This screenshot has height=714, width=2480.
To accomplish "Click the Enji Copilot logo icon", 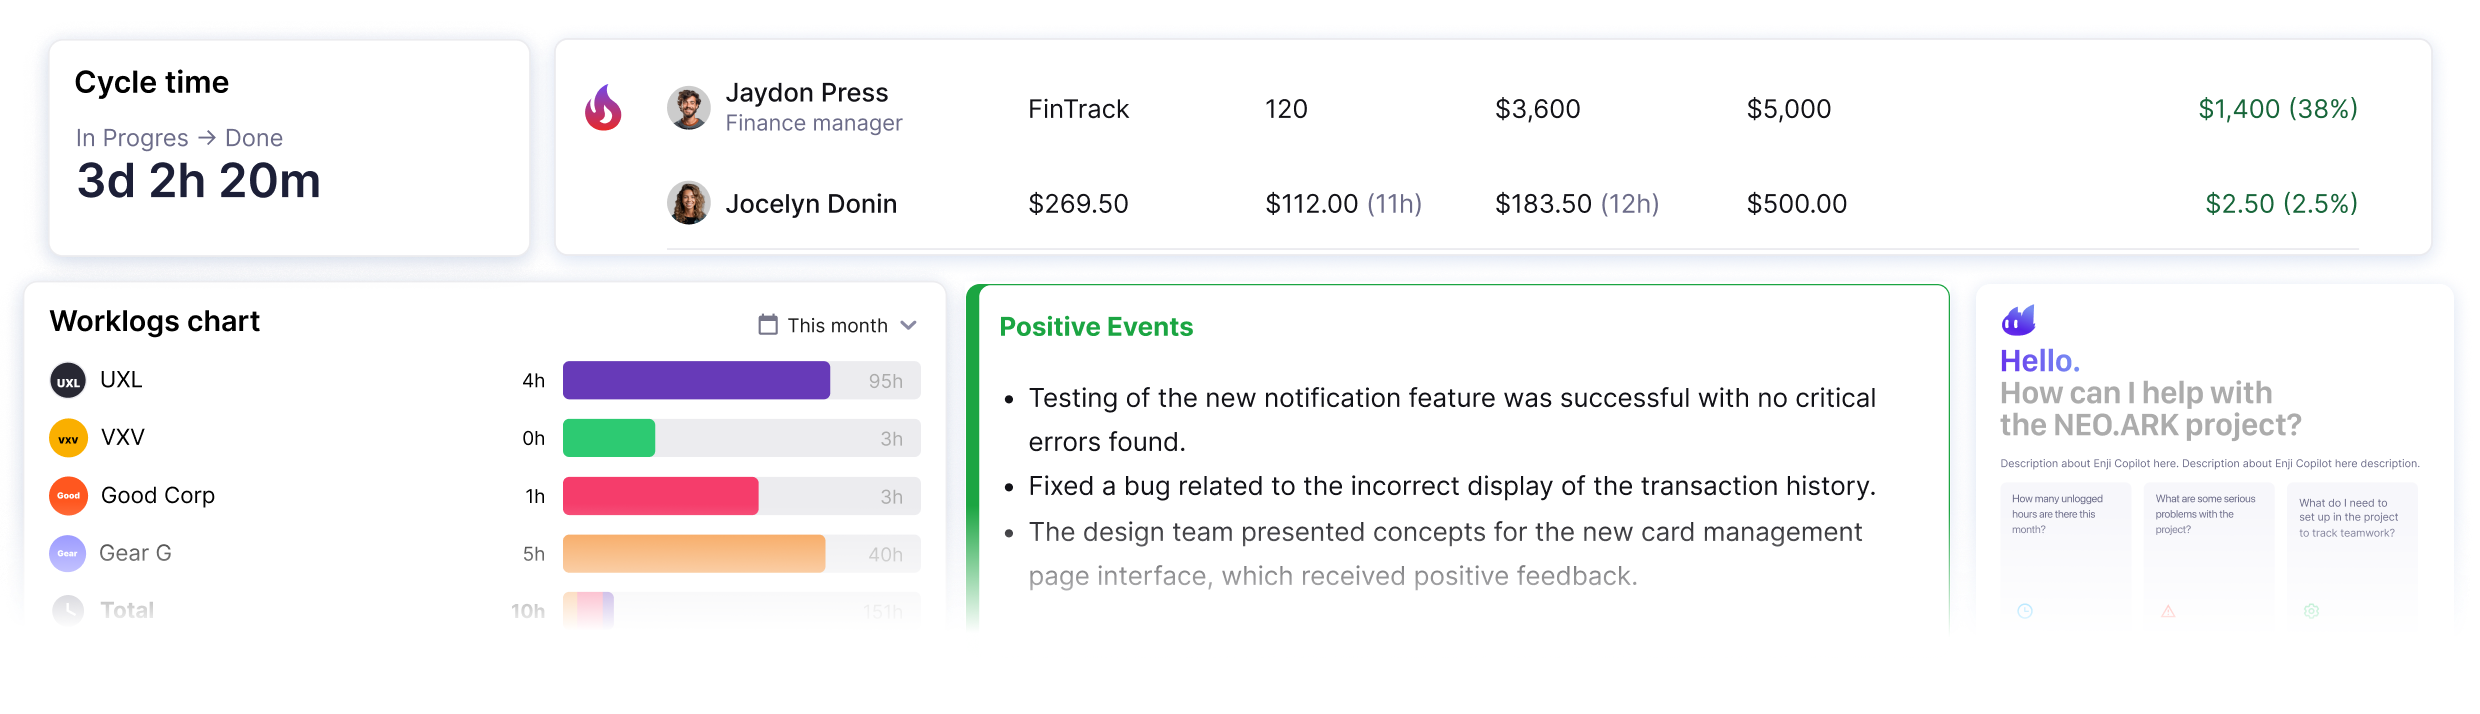I will coord(2018,320).
